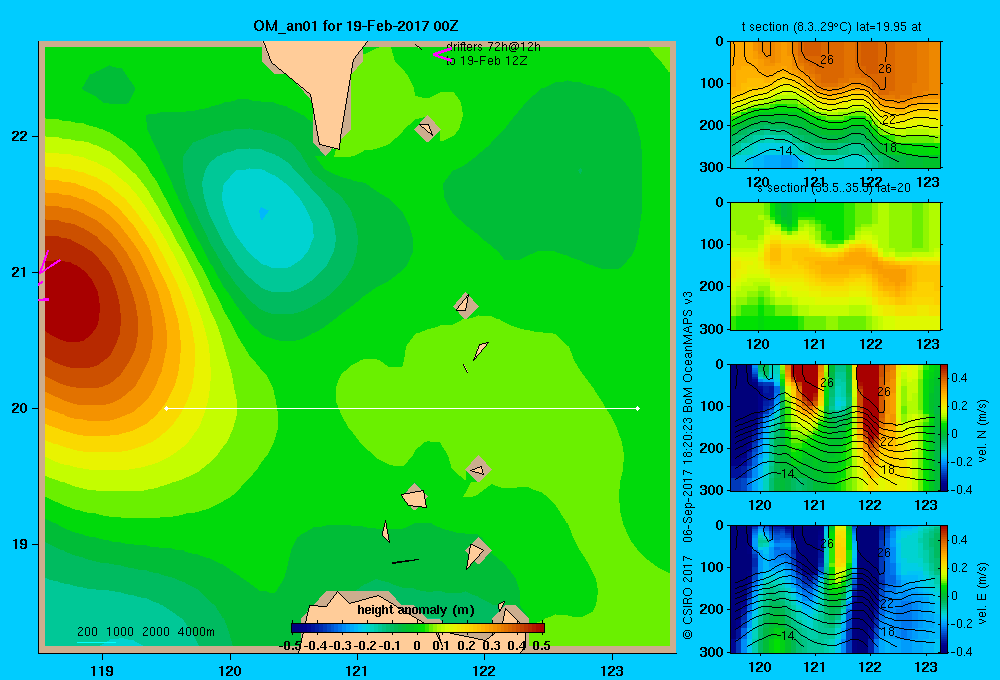The height and width of the screenshot is (680, 1000).
Task: Click latitude label 20 on the main map
Action: (19, 408)
